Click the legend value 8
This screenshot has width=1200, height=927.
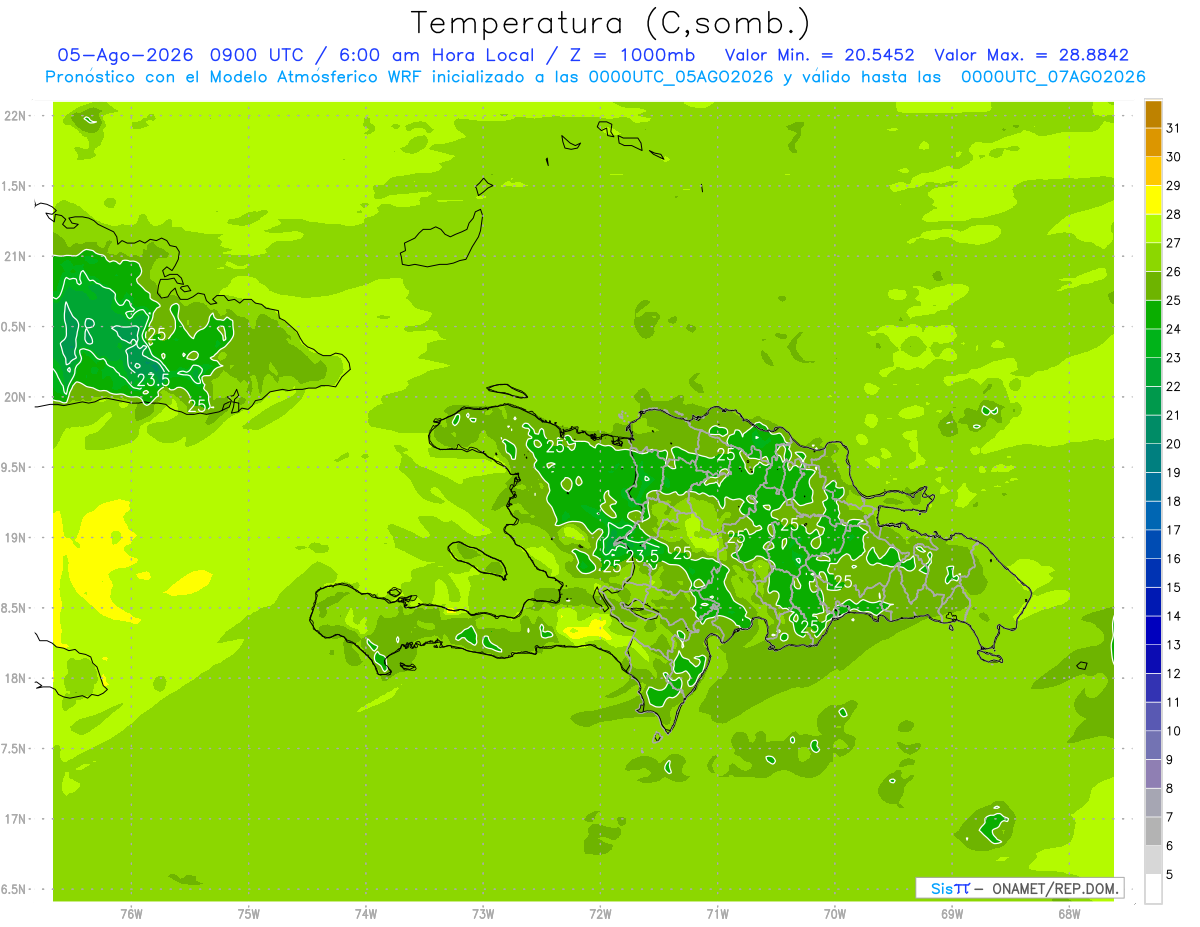click(1170, 789)
